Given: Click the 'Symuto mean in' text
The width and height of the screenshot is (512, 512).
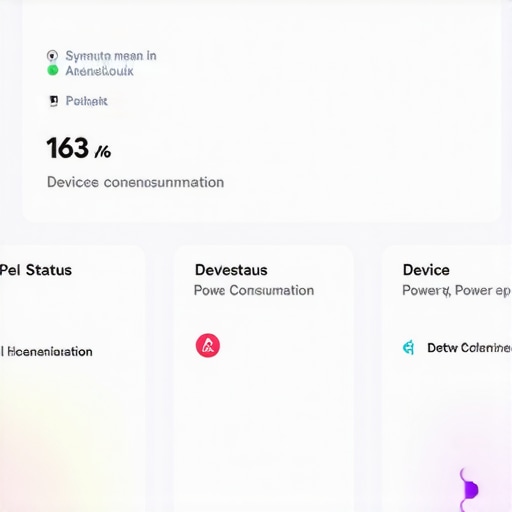Looking at the screenshot, I should (x=111, y=56).
